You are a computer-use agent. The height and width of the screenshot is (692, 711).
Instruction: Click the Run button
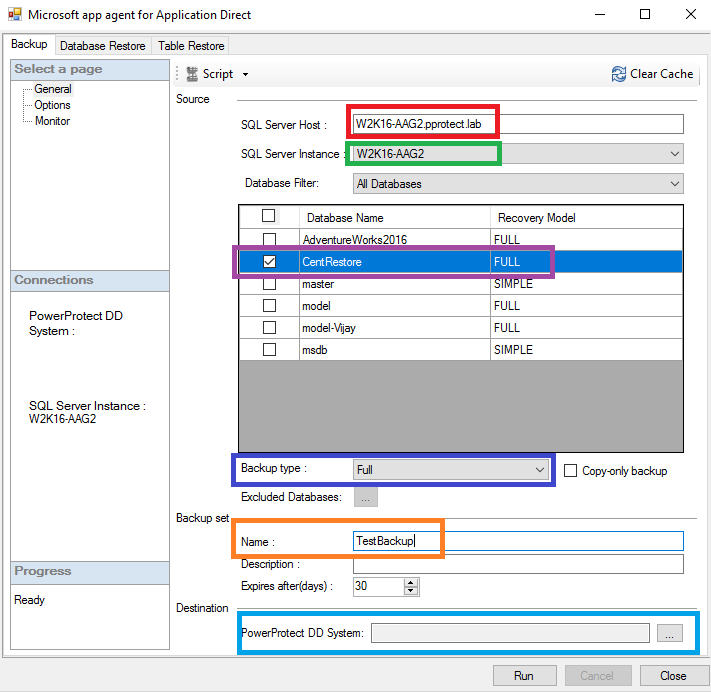click(523, 676)
